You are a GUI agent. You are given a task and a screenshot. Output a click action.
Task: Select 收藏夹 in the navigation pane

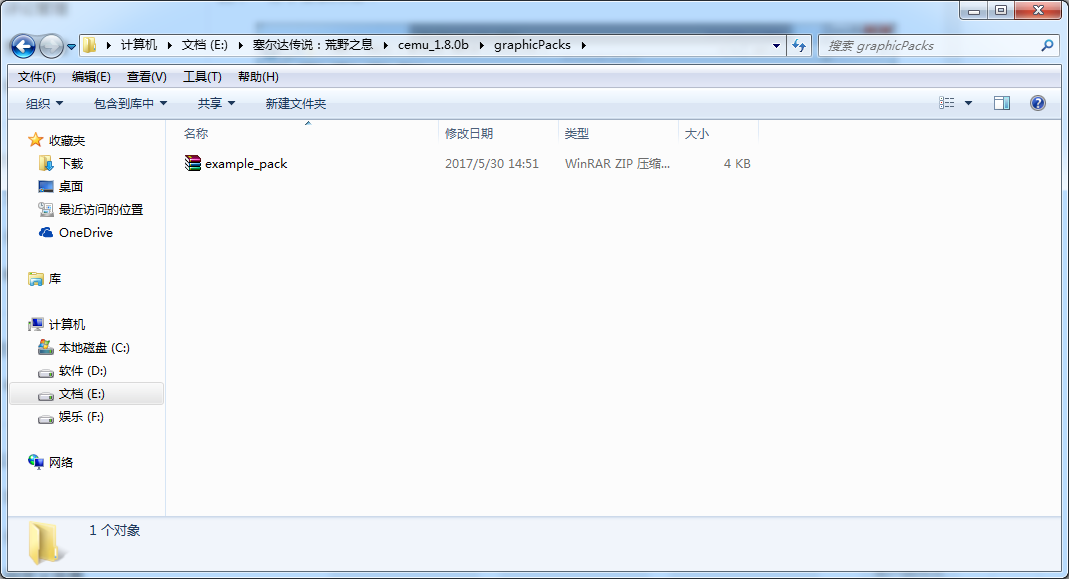tap(67, 140)
